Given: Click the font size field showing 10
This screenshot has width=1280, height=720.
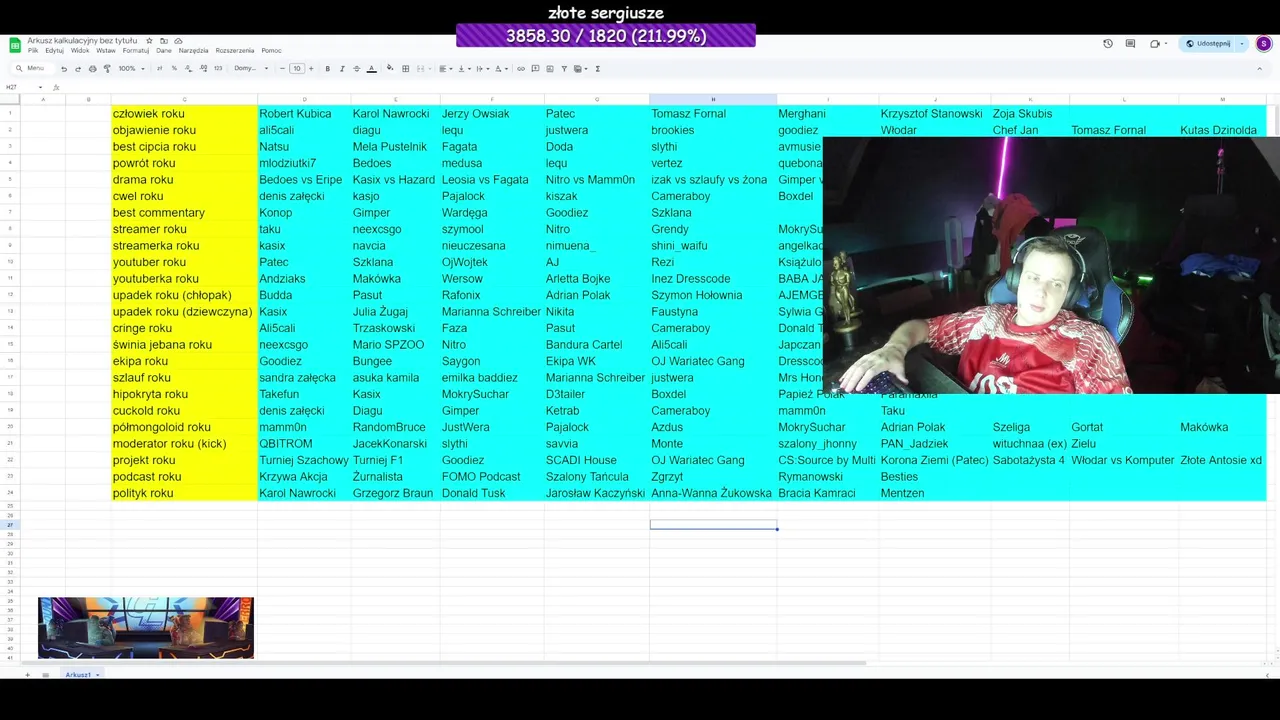Looking at the screenshot, I should pos(297,69).
